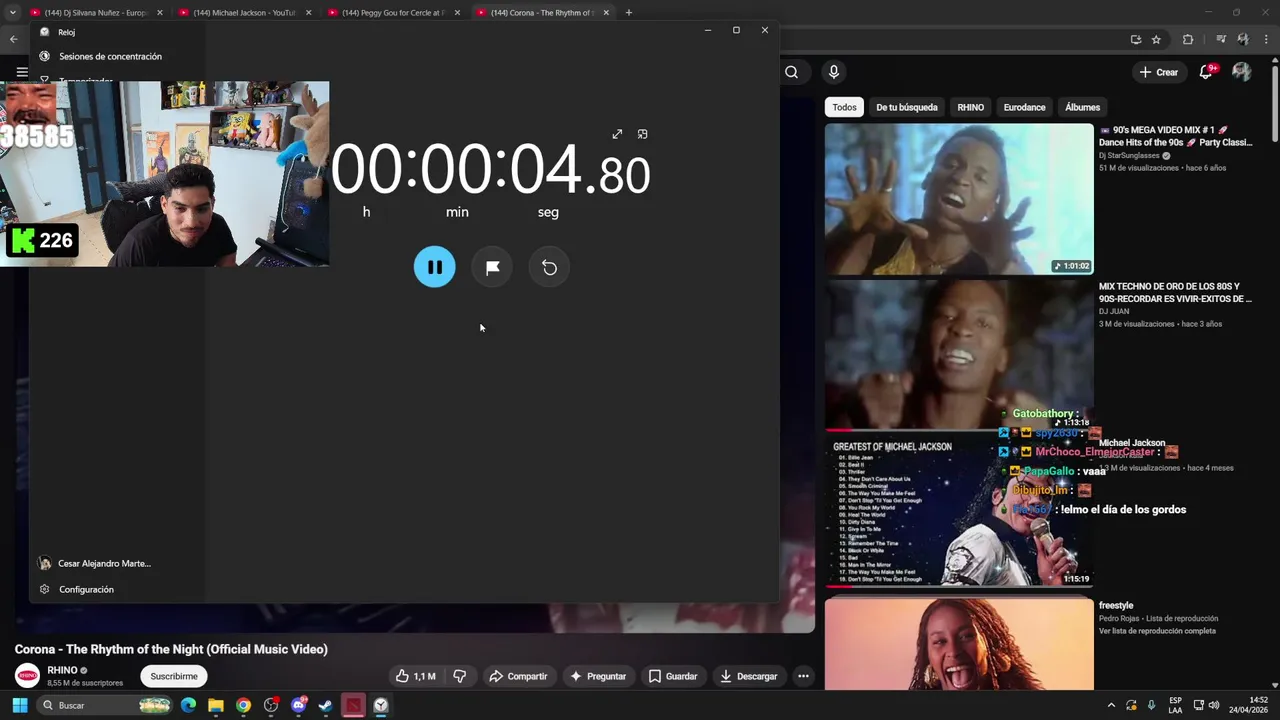Close the Peggy Gou tab
Viewport: 1280px width, 720px height.
click(457, 13)
